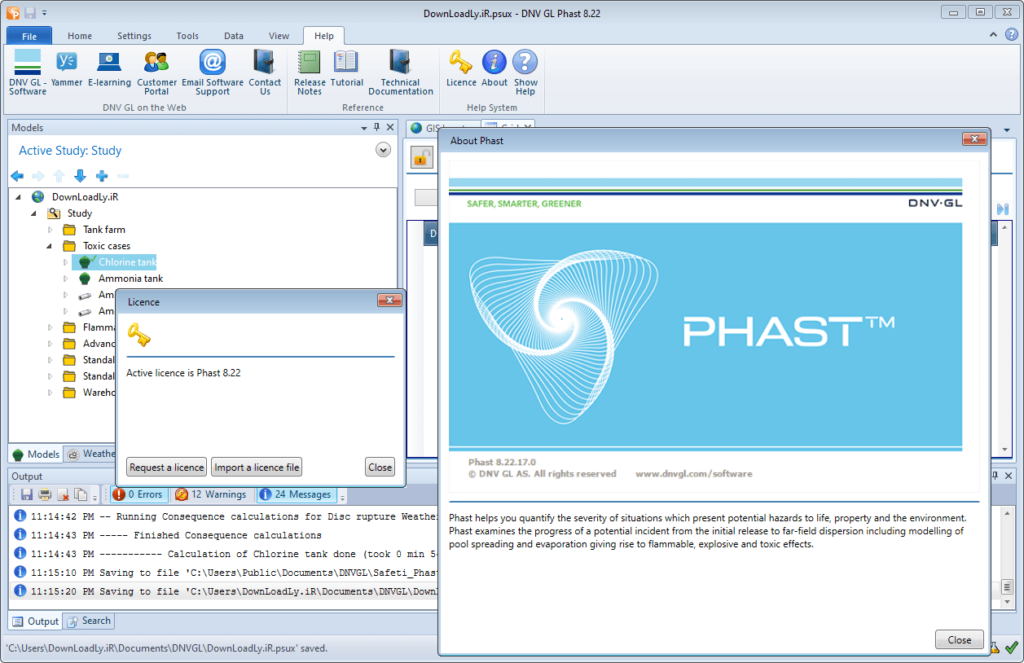Click Request a licence button

click(167, 467)
